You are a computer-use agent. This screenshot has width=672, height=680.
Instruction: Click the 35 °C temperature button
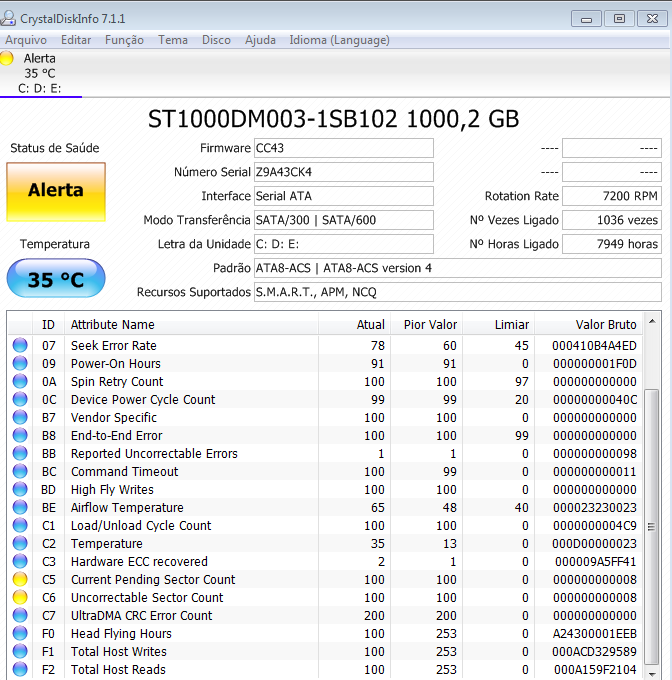(x=56, y=279)
